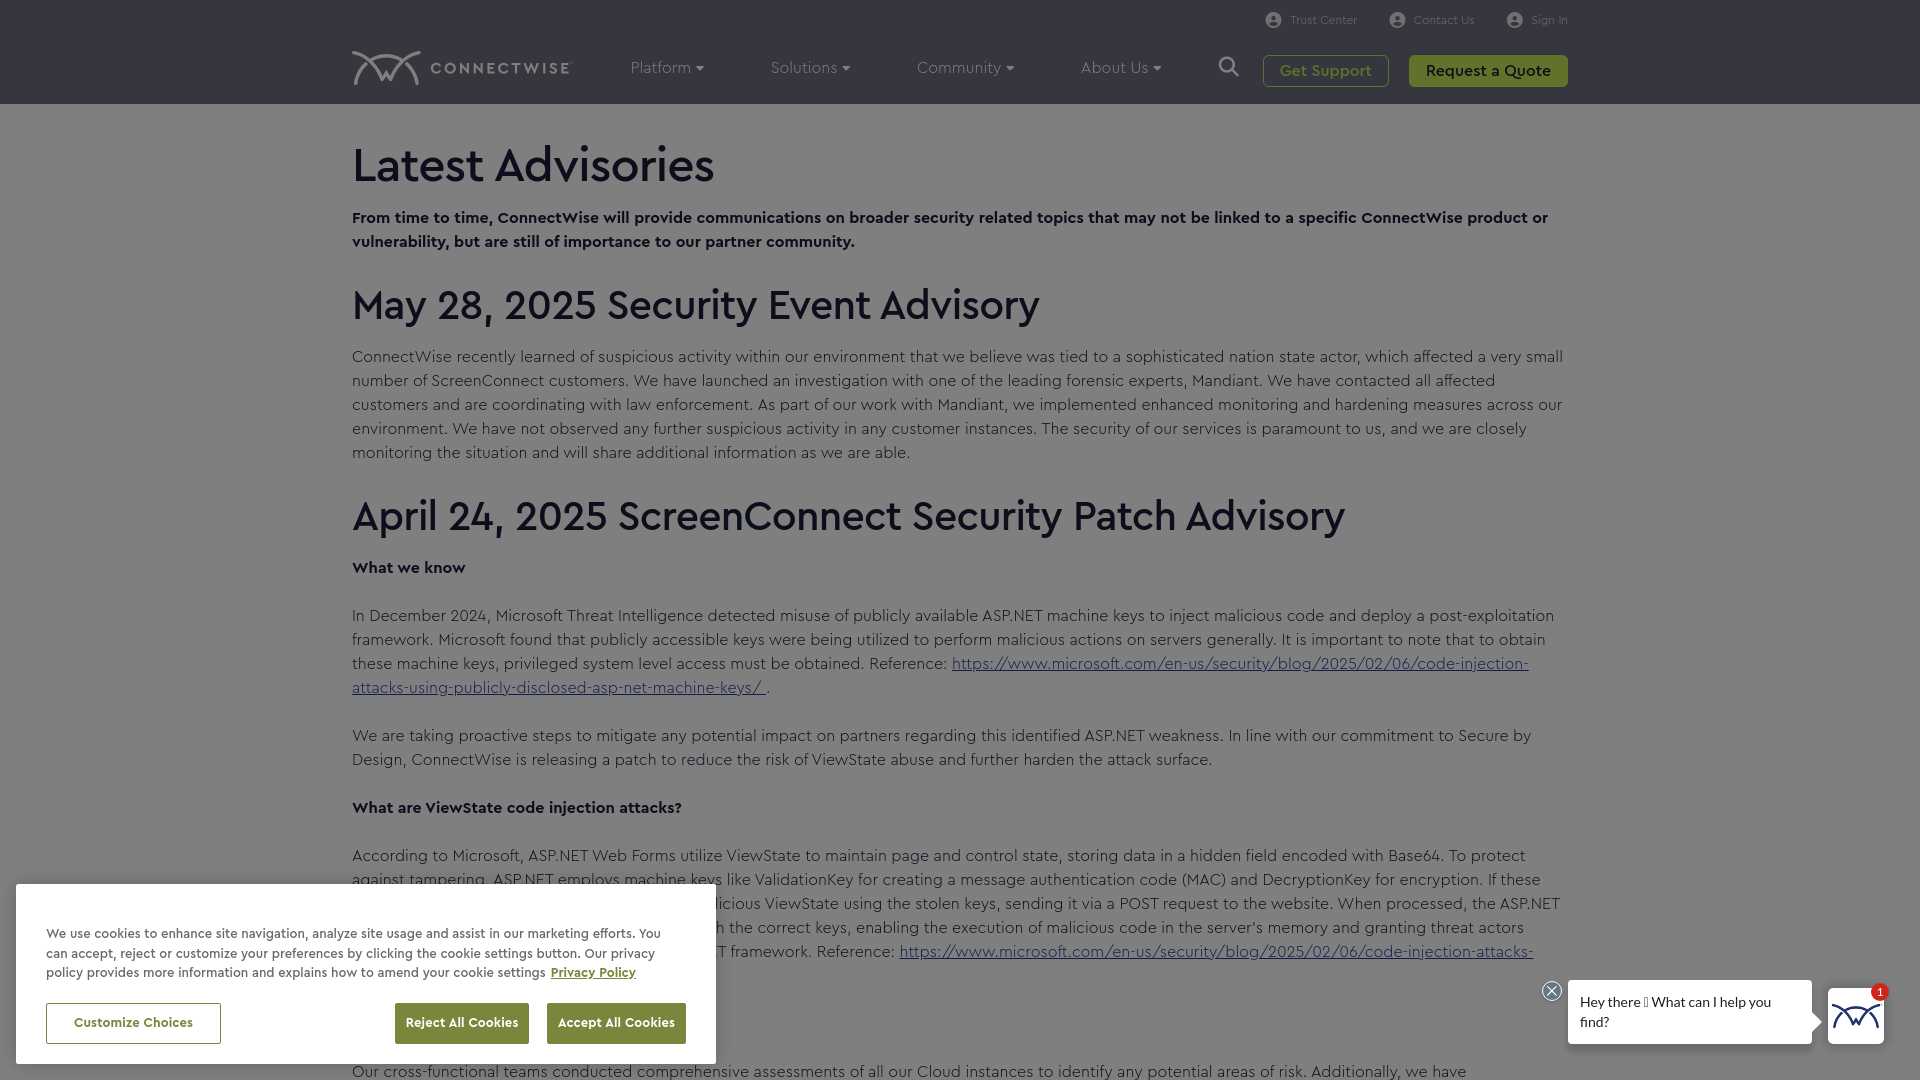Click the Request a Quote button
This screenshot has height=1080, width=1920.
tap(1488, 71)
